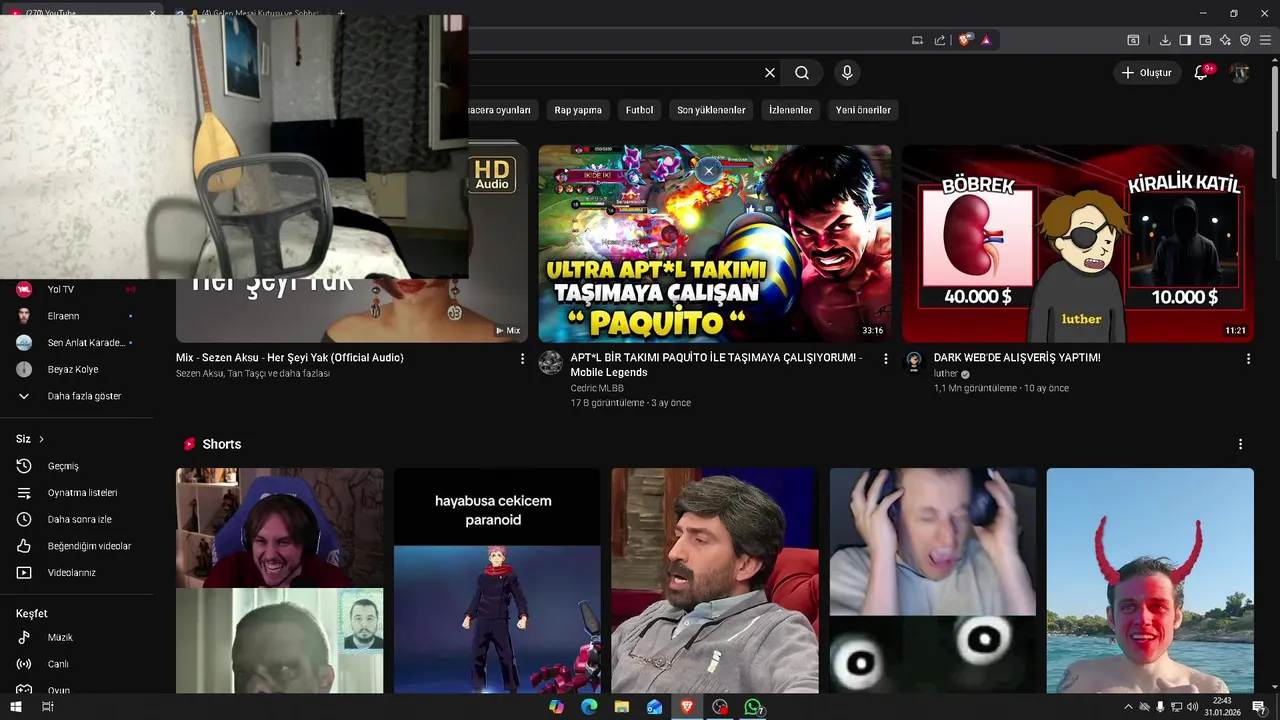The image size is (1280, 720).
Task: Open the Dark Web alışveriş thumbnail
Action: tap(1078, 244)
